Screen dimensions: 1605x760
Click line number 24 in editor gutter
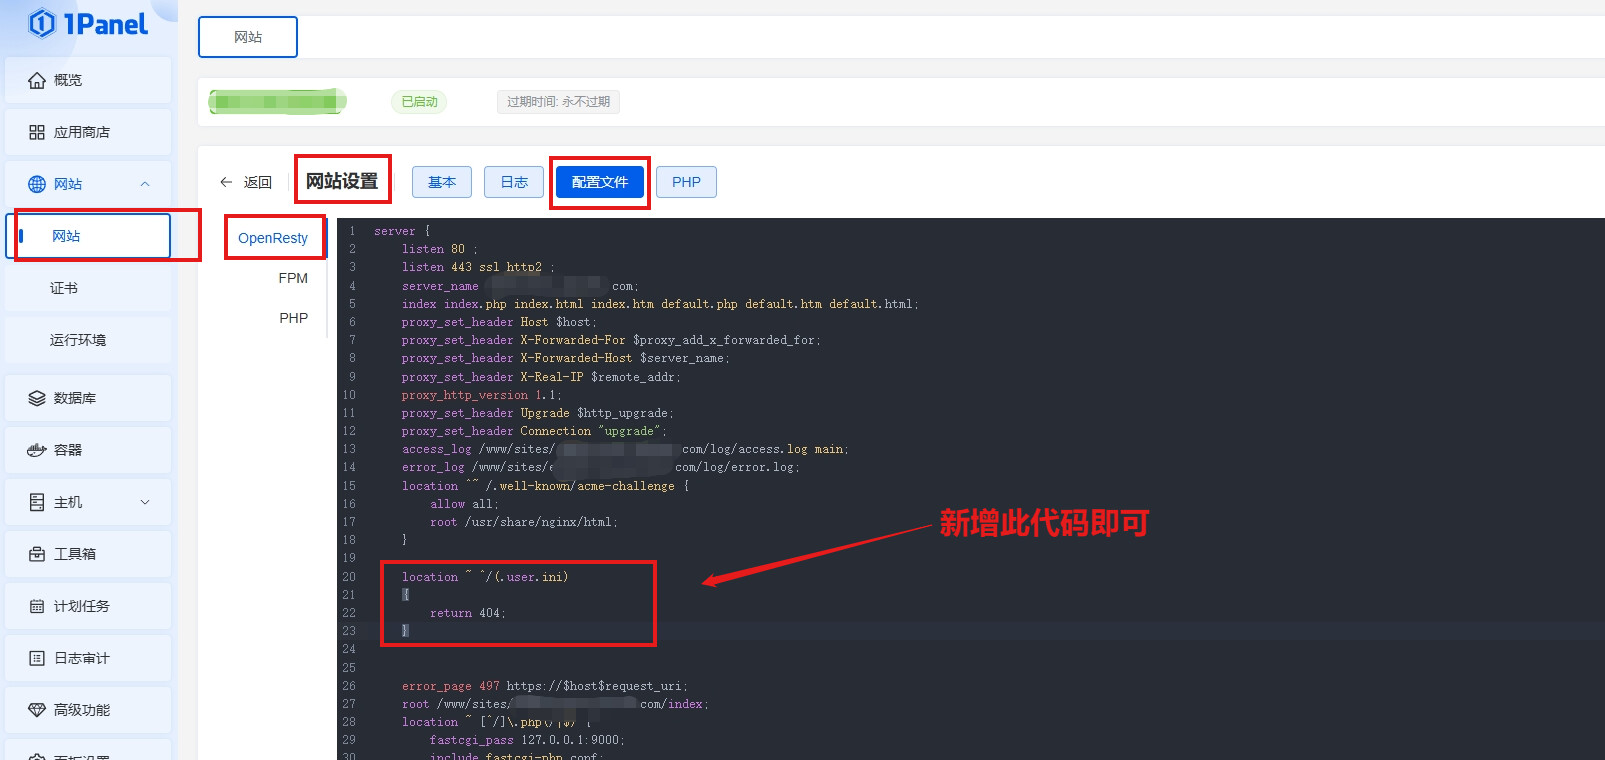[349, 649]
